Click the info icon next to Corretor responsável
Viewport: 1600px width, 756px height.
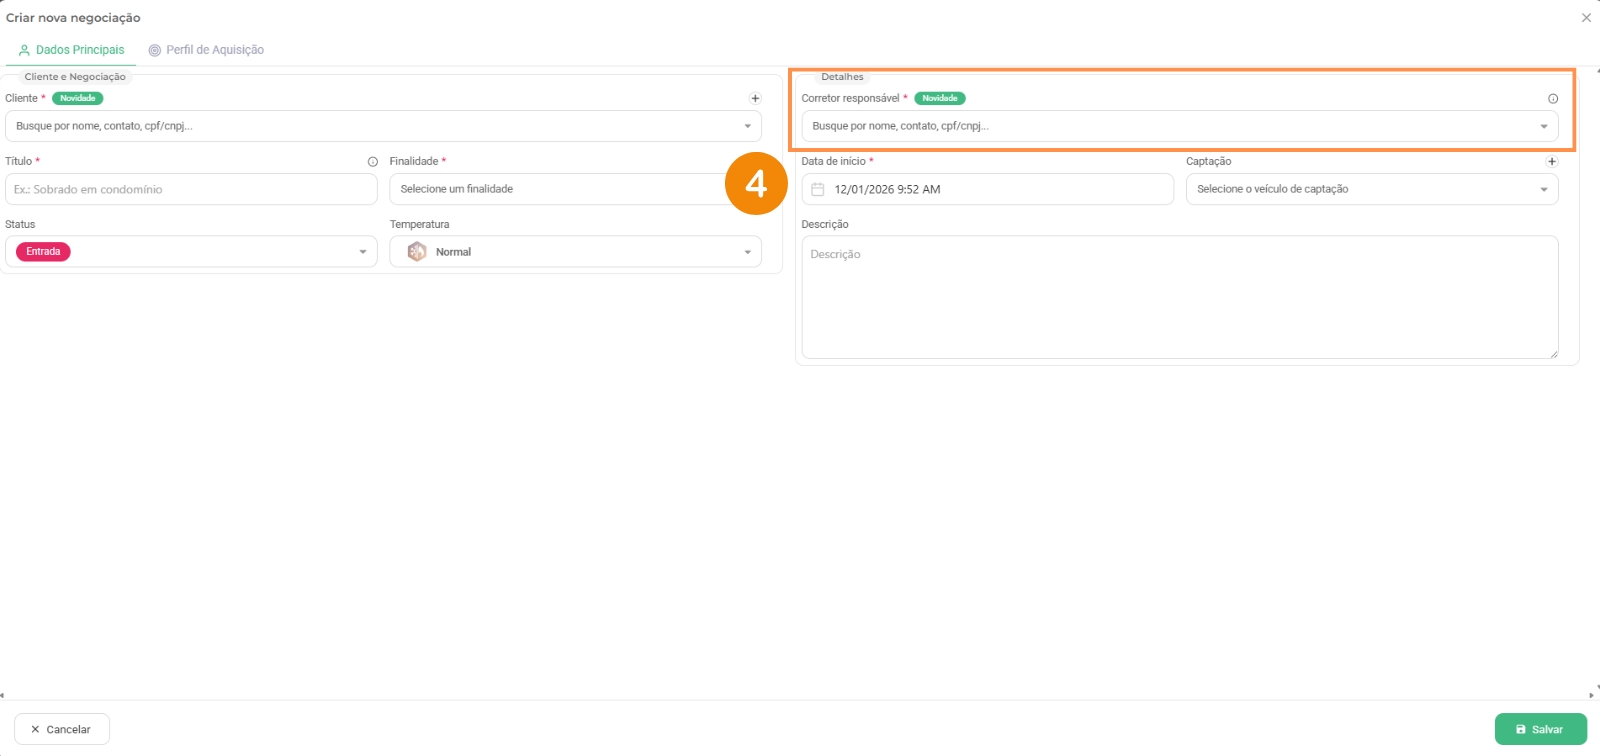(1553, 99)
